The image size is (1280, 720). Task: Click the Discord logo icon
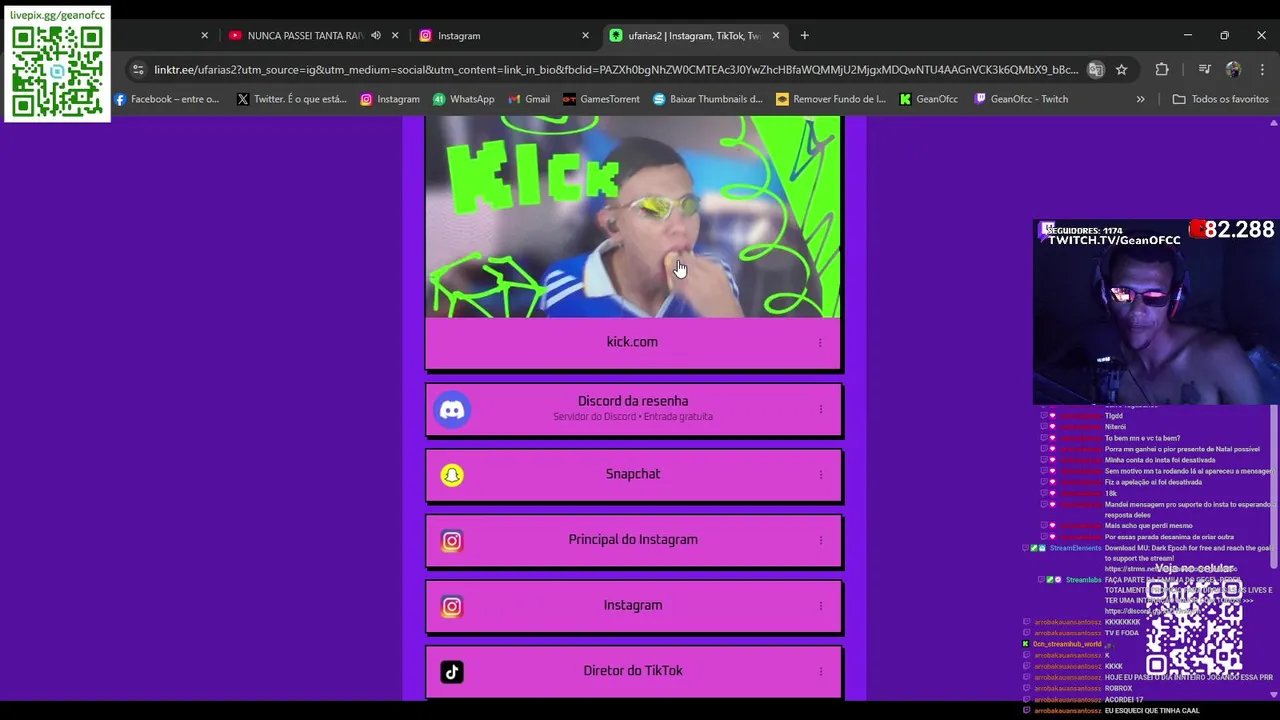click(452, 410)
